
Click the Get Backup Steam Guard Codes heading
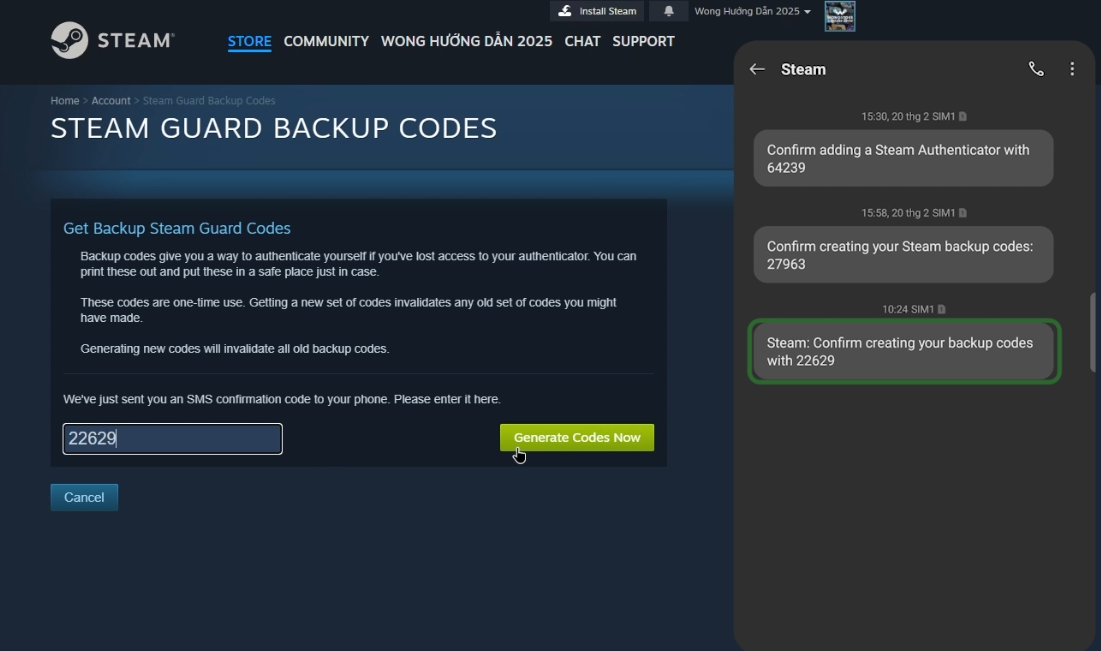pos(177,228)
